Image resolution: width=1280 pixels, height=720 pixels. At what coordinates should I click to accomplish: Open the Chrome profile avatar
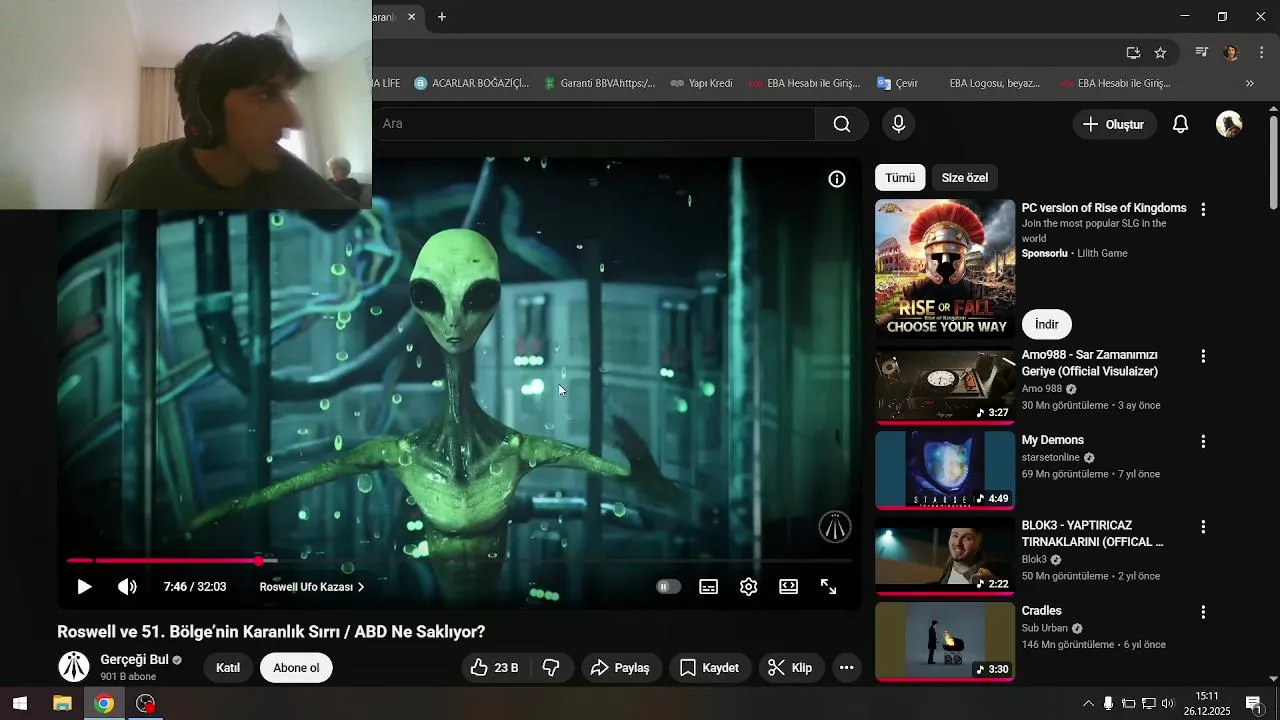[1231, 53]
